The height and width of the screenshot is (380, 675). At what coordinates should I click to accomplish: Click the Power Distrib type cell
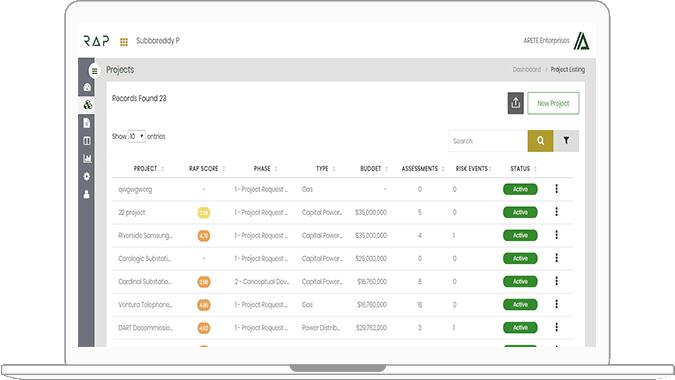321,328
